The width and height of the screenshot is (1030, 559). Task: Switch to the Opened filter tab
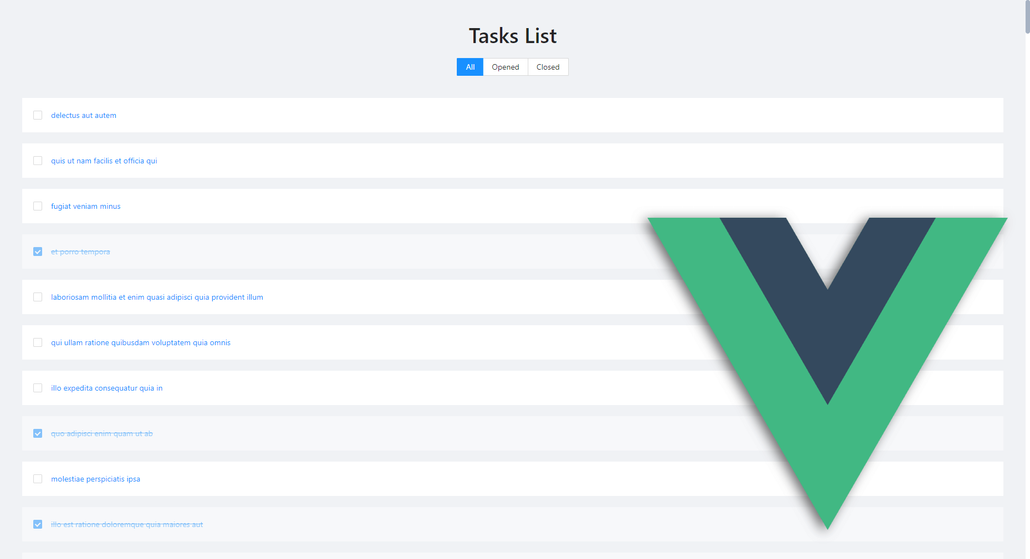pos(505,67)
